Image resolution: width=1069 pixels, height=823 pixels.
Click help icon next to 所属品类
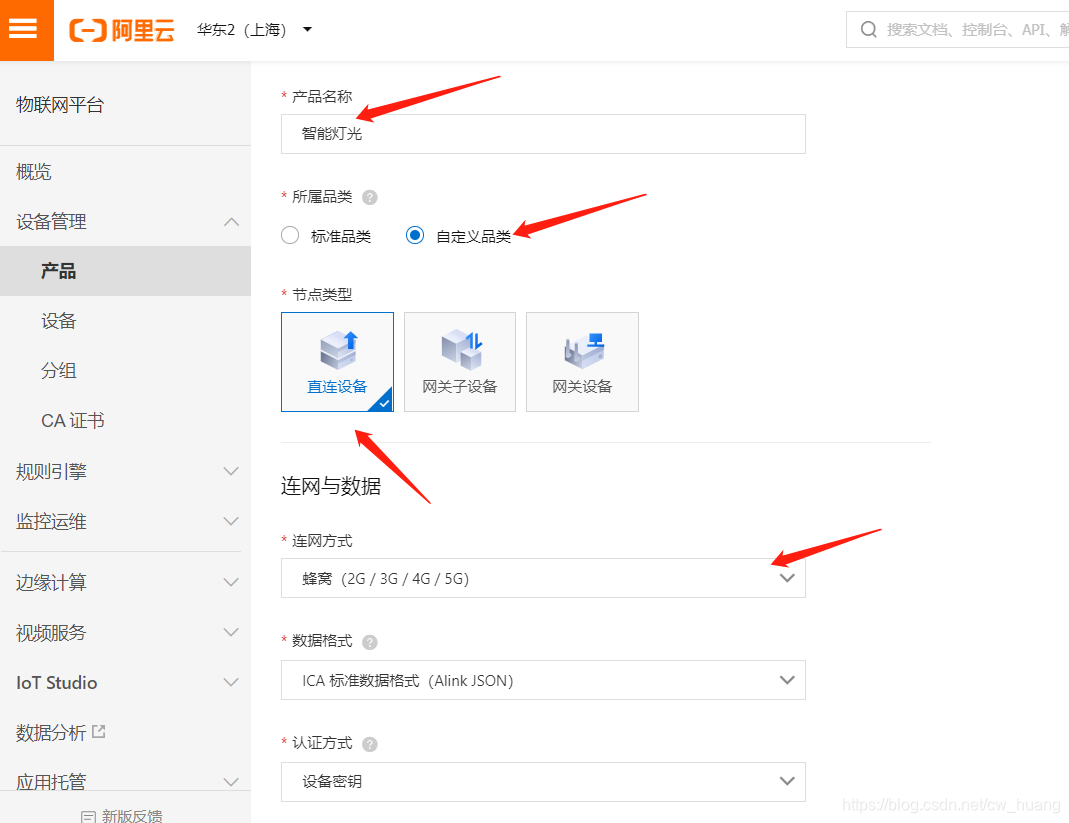[x=370, y=198]
